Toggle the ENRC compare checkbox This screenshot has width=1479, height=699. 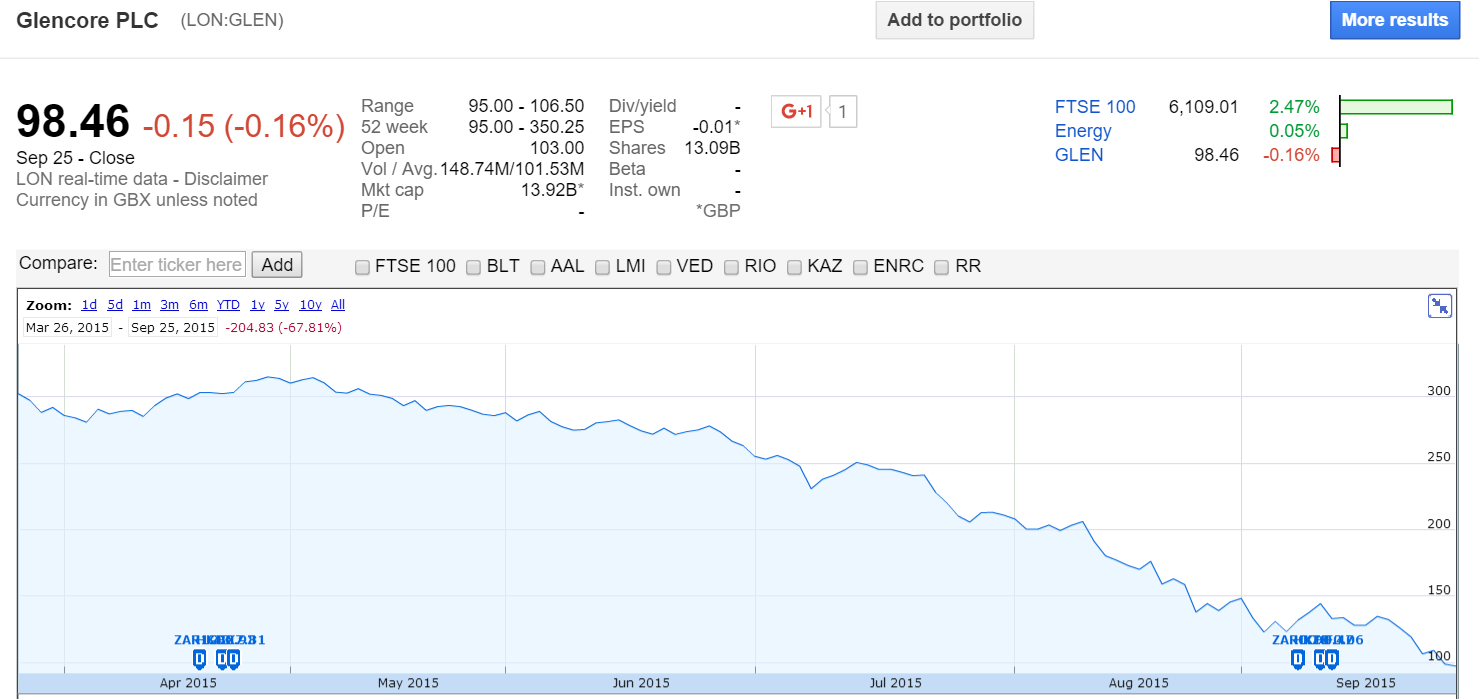pos(861,267)
